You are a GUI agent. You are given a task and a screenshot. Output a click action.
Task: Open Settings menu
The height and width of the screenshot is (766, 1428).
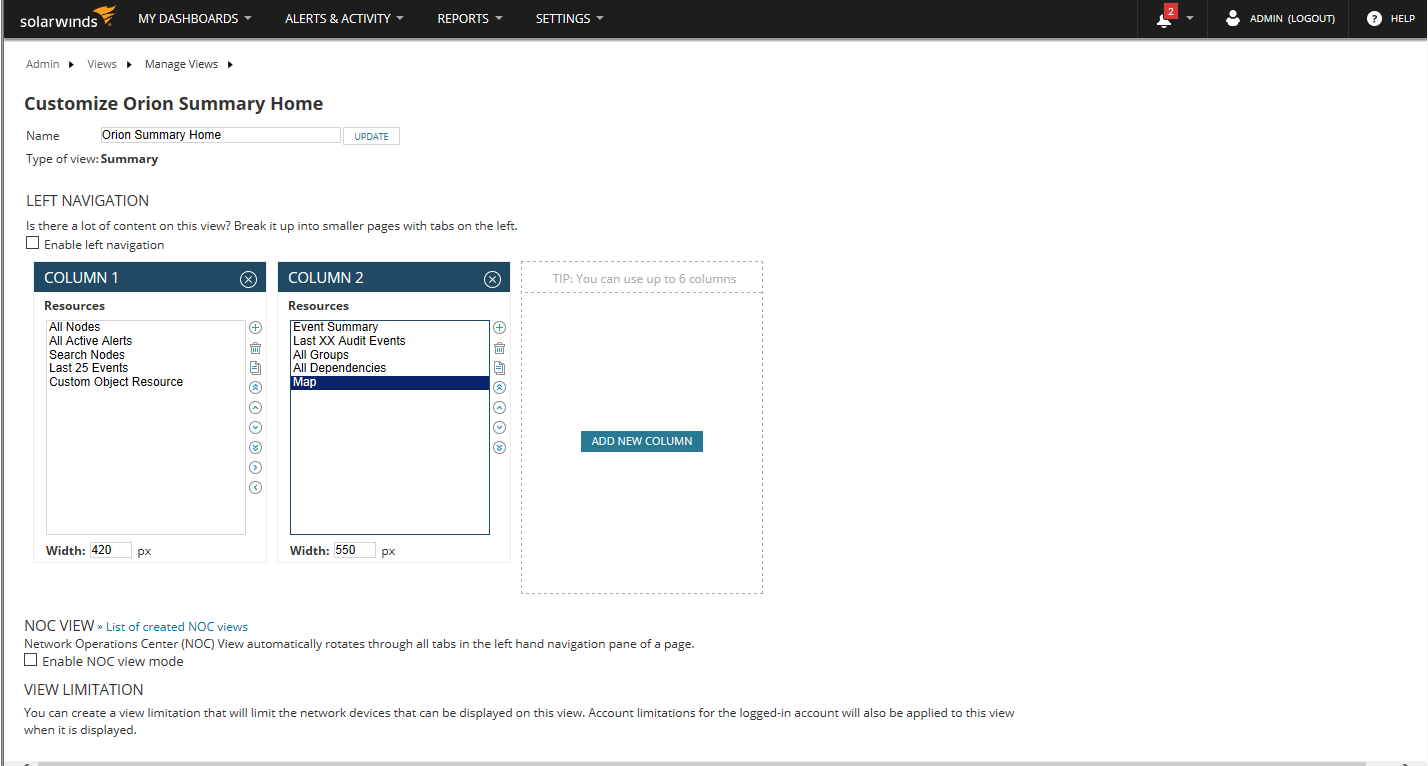click(570, 18)
